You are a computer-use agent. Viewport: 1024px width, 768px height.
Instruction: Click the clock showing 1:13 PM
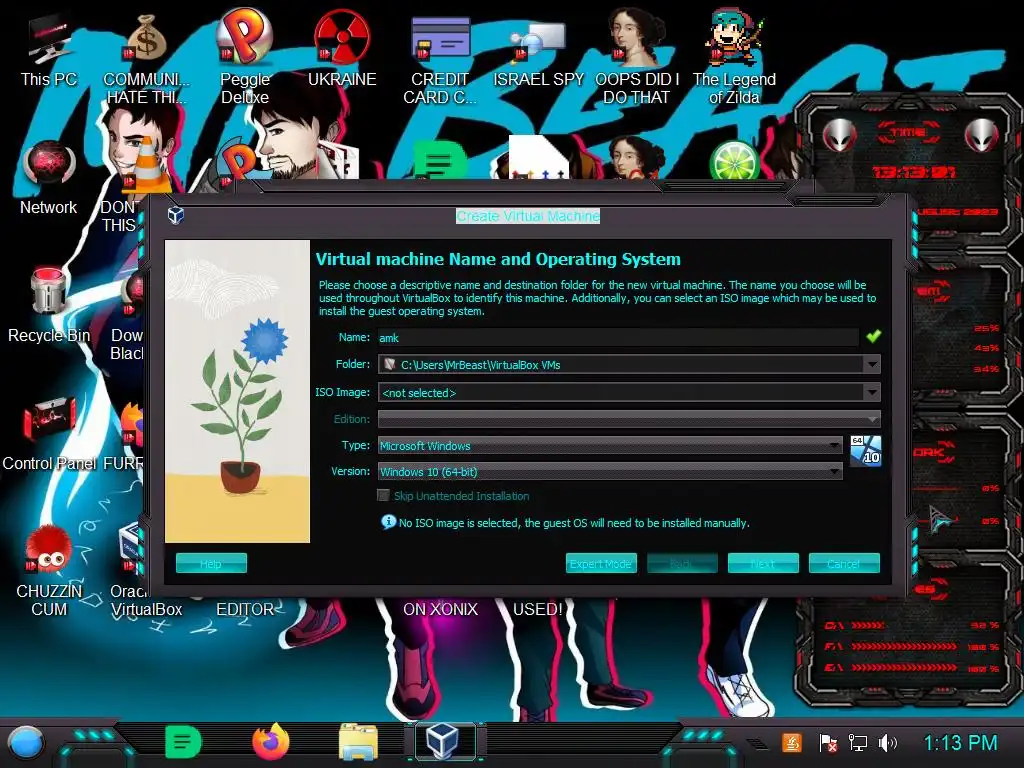click(x=960, y=743)
